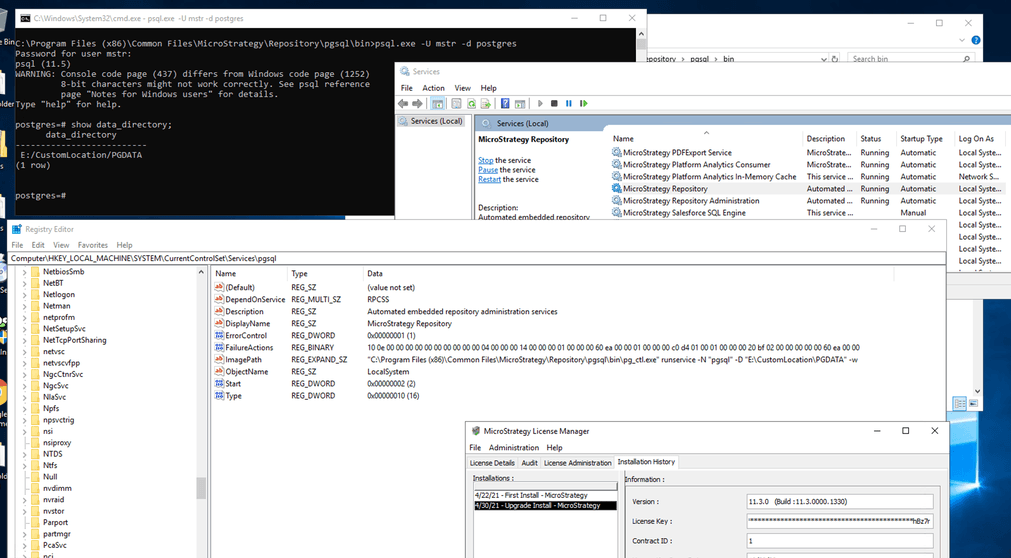Open the Favorites menu in Registry Editor
This screenshot has width=1011, height=558.
pos(93,245)
